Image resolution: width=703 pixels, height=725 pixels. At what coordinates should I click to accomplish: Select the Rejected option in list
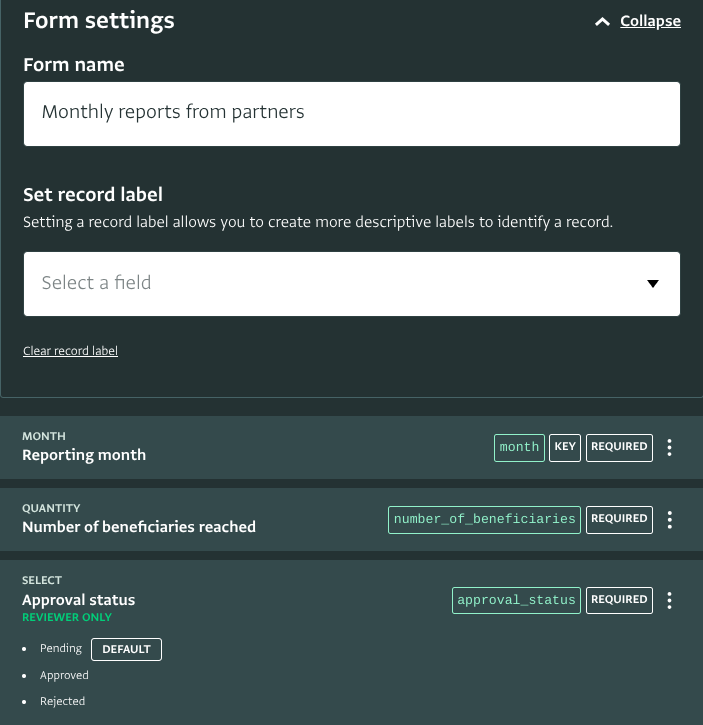[x=62, y=701]
